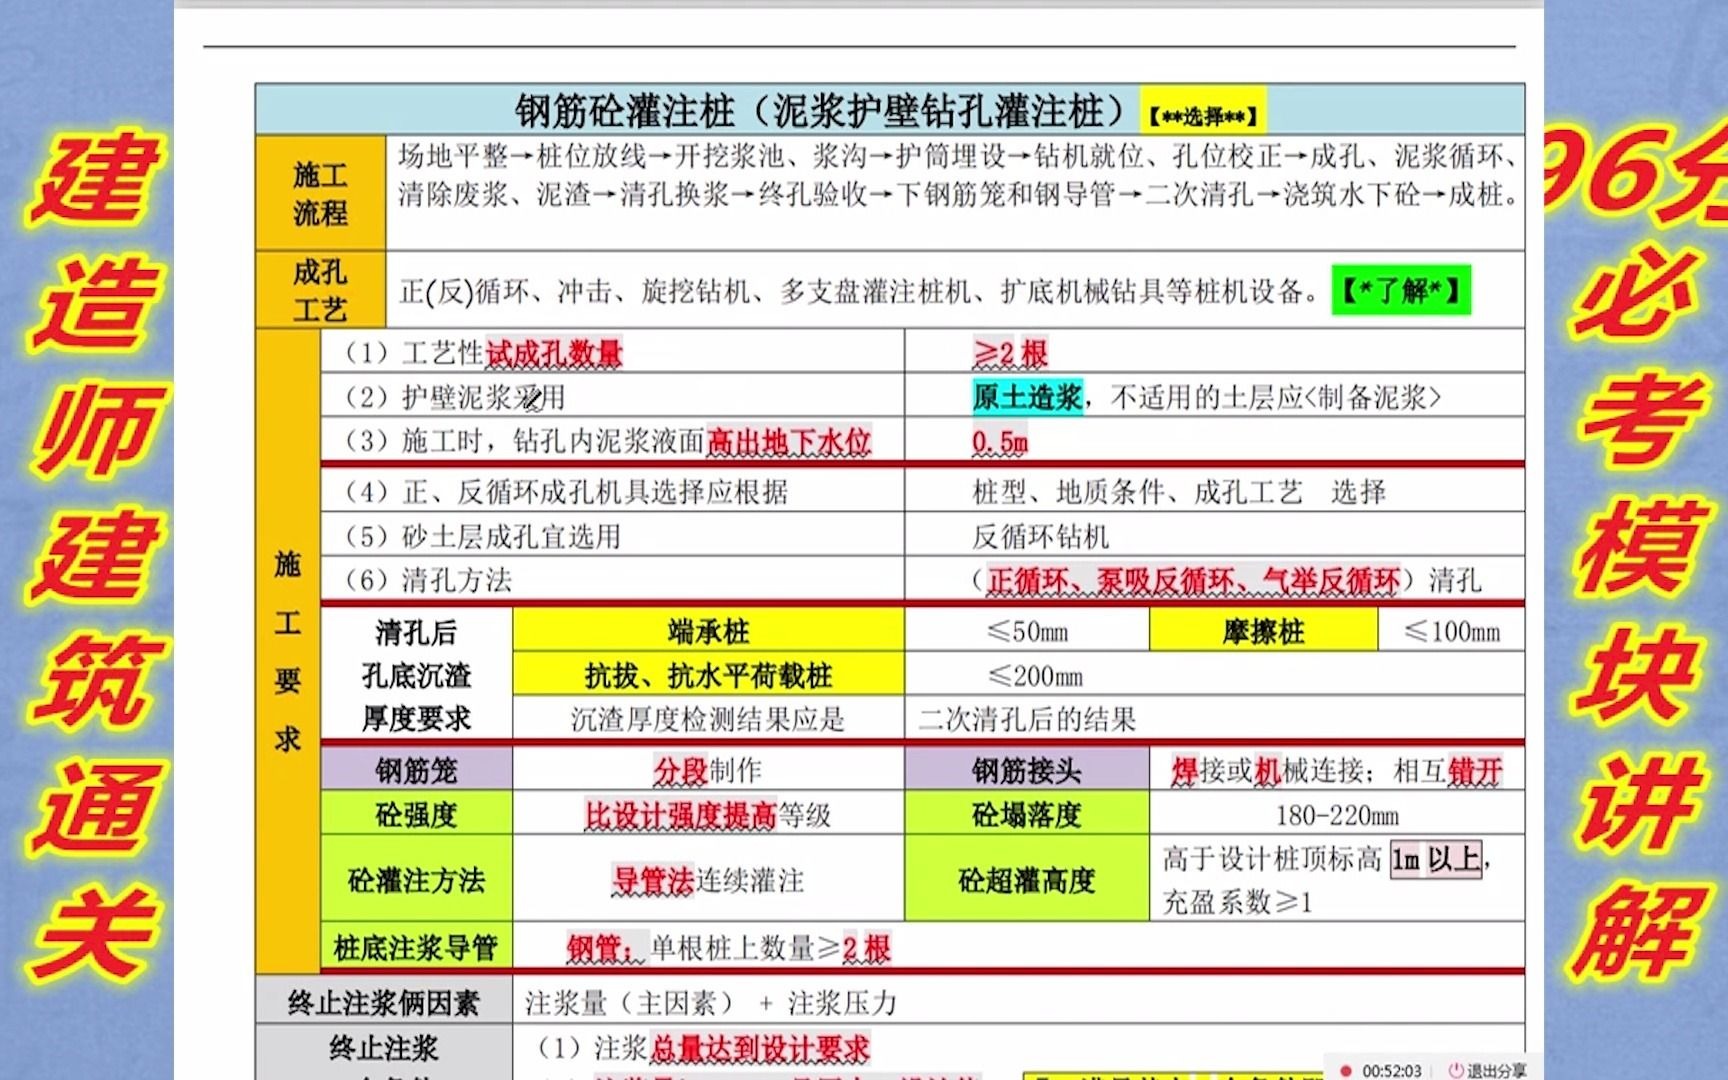Click the ≤100mm value
The height and width of the screenshot is (1080, 1728).
tap(1452, 631)
